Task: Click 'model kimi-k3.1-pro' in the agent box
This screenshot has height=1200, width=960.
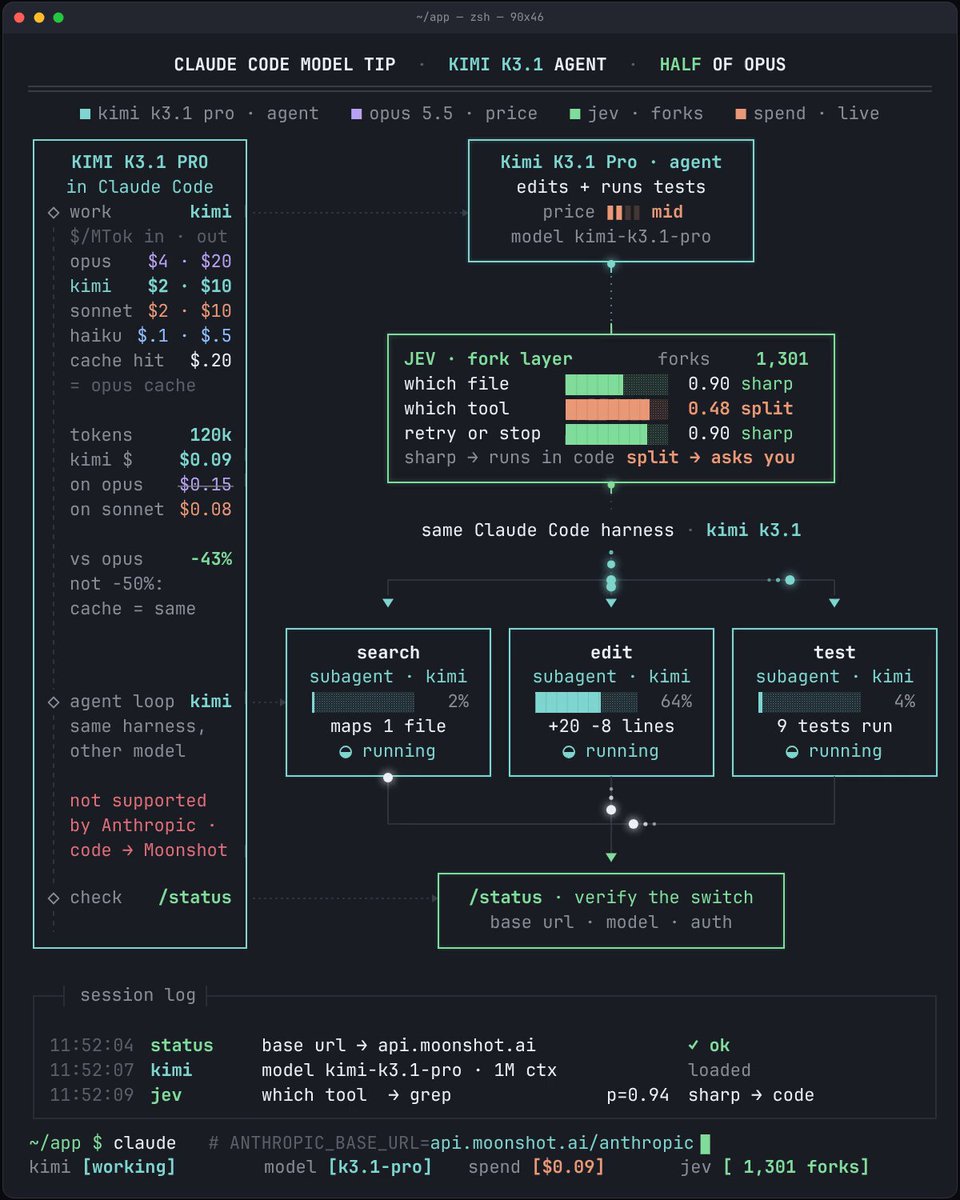Action: point(611,237)
